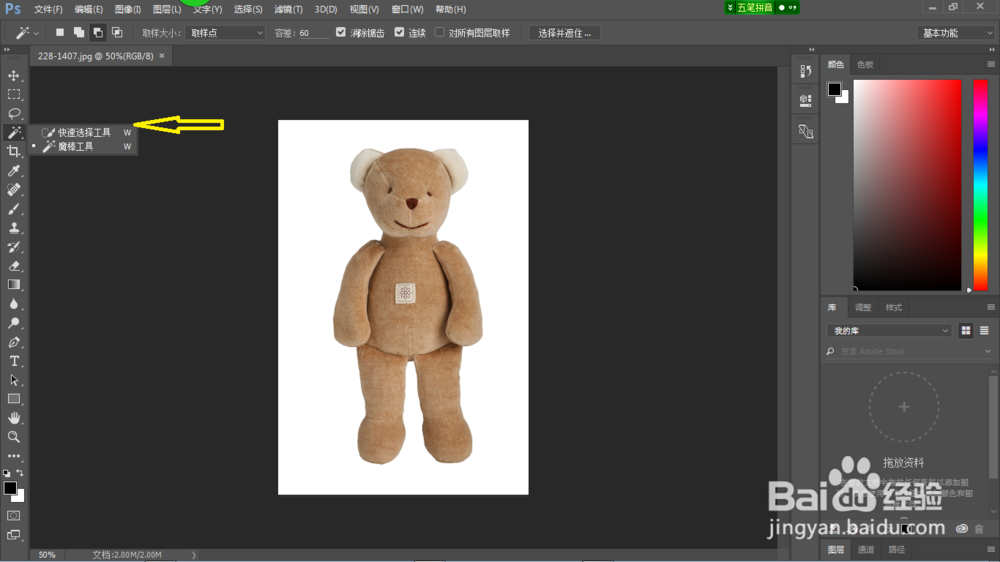Expand the Adobe Stock search options arrow

click(x=988, y=351)
